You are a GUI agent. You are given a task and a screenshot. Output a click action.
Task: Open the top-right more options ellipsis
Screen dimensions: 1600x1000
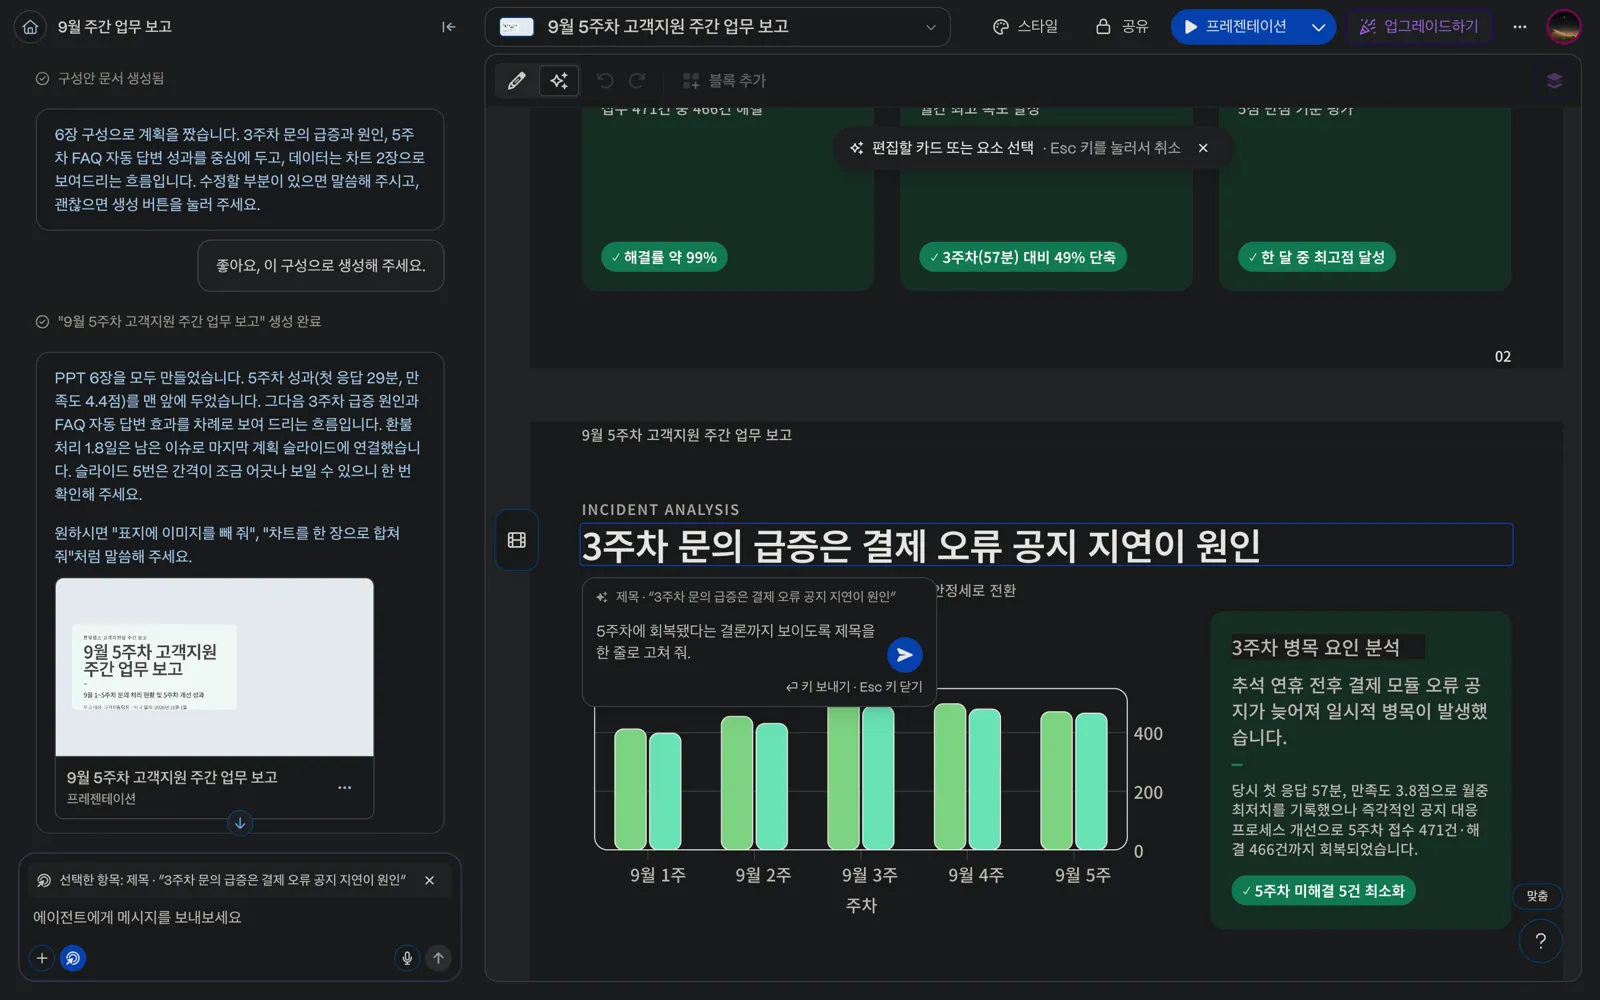pos(1520,27)
